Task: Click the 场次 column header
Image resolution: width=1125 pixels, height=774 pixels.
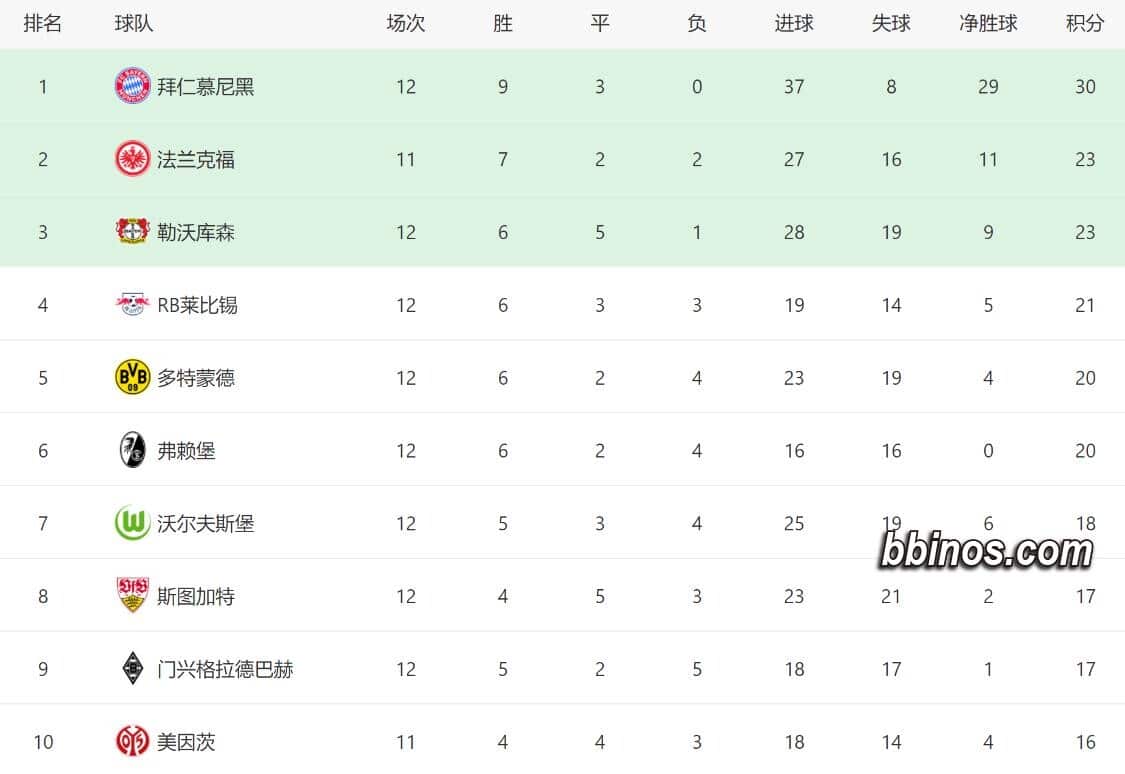Action: (x=406, y=23)
